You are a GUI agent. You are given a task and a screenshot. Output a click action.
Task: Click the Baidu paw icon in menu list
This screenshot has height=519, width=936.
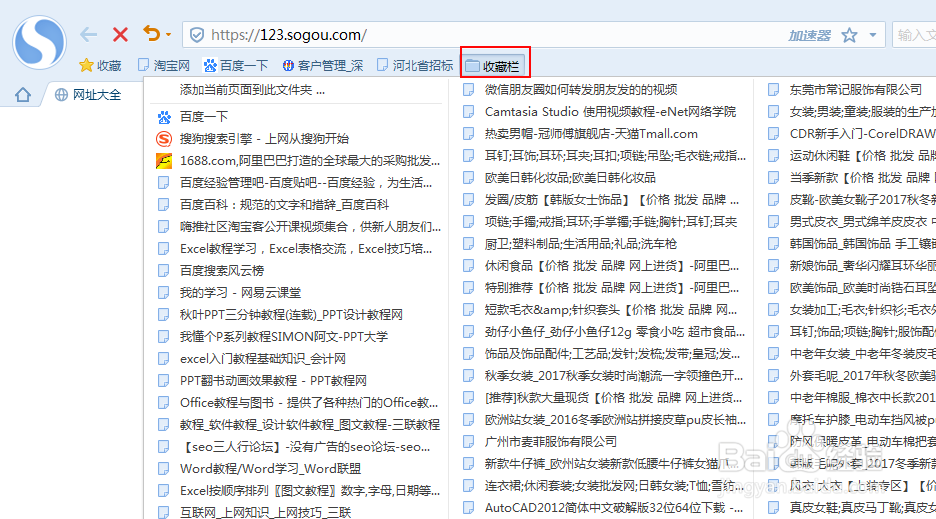coord(164,116)
